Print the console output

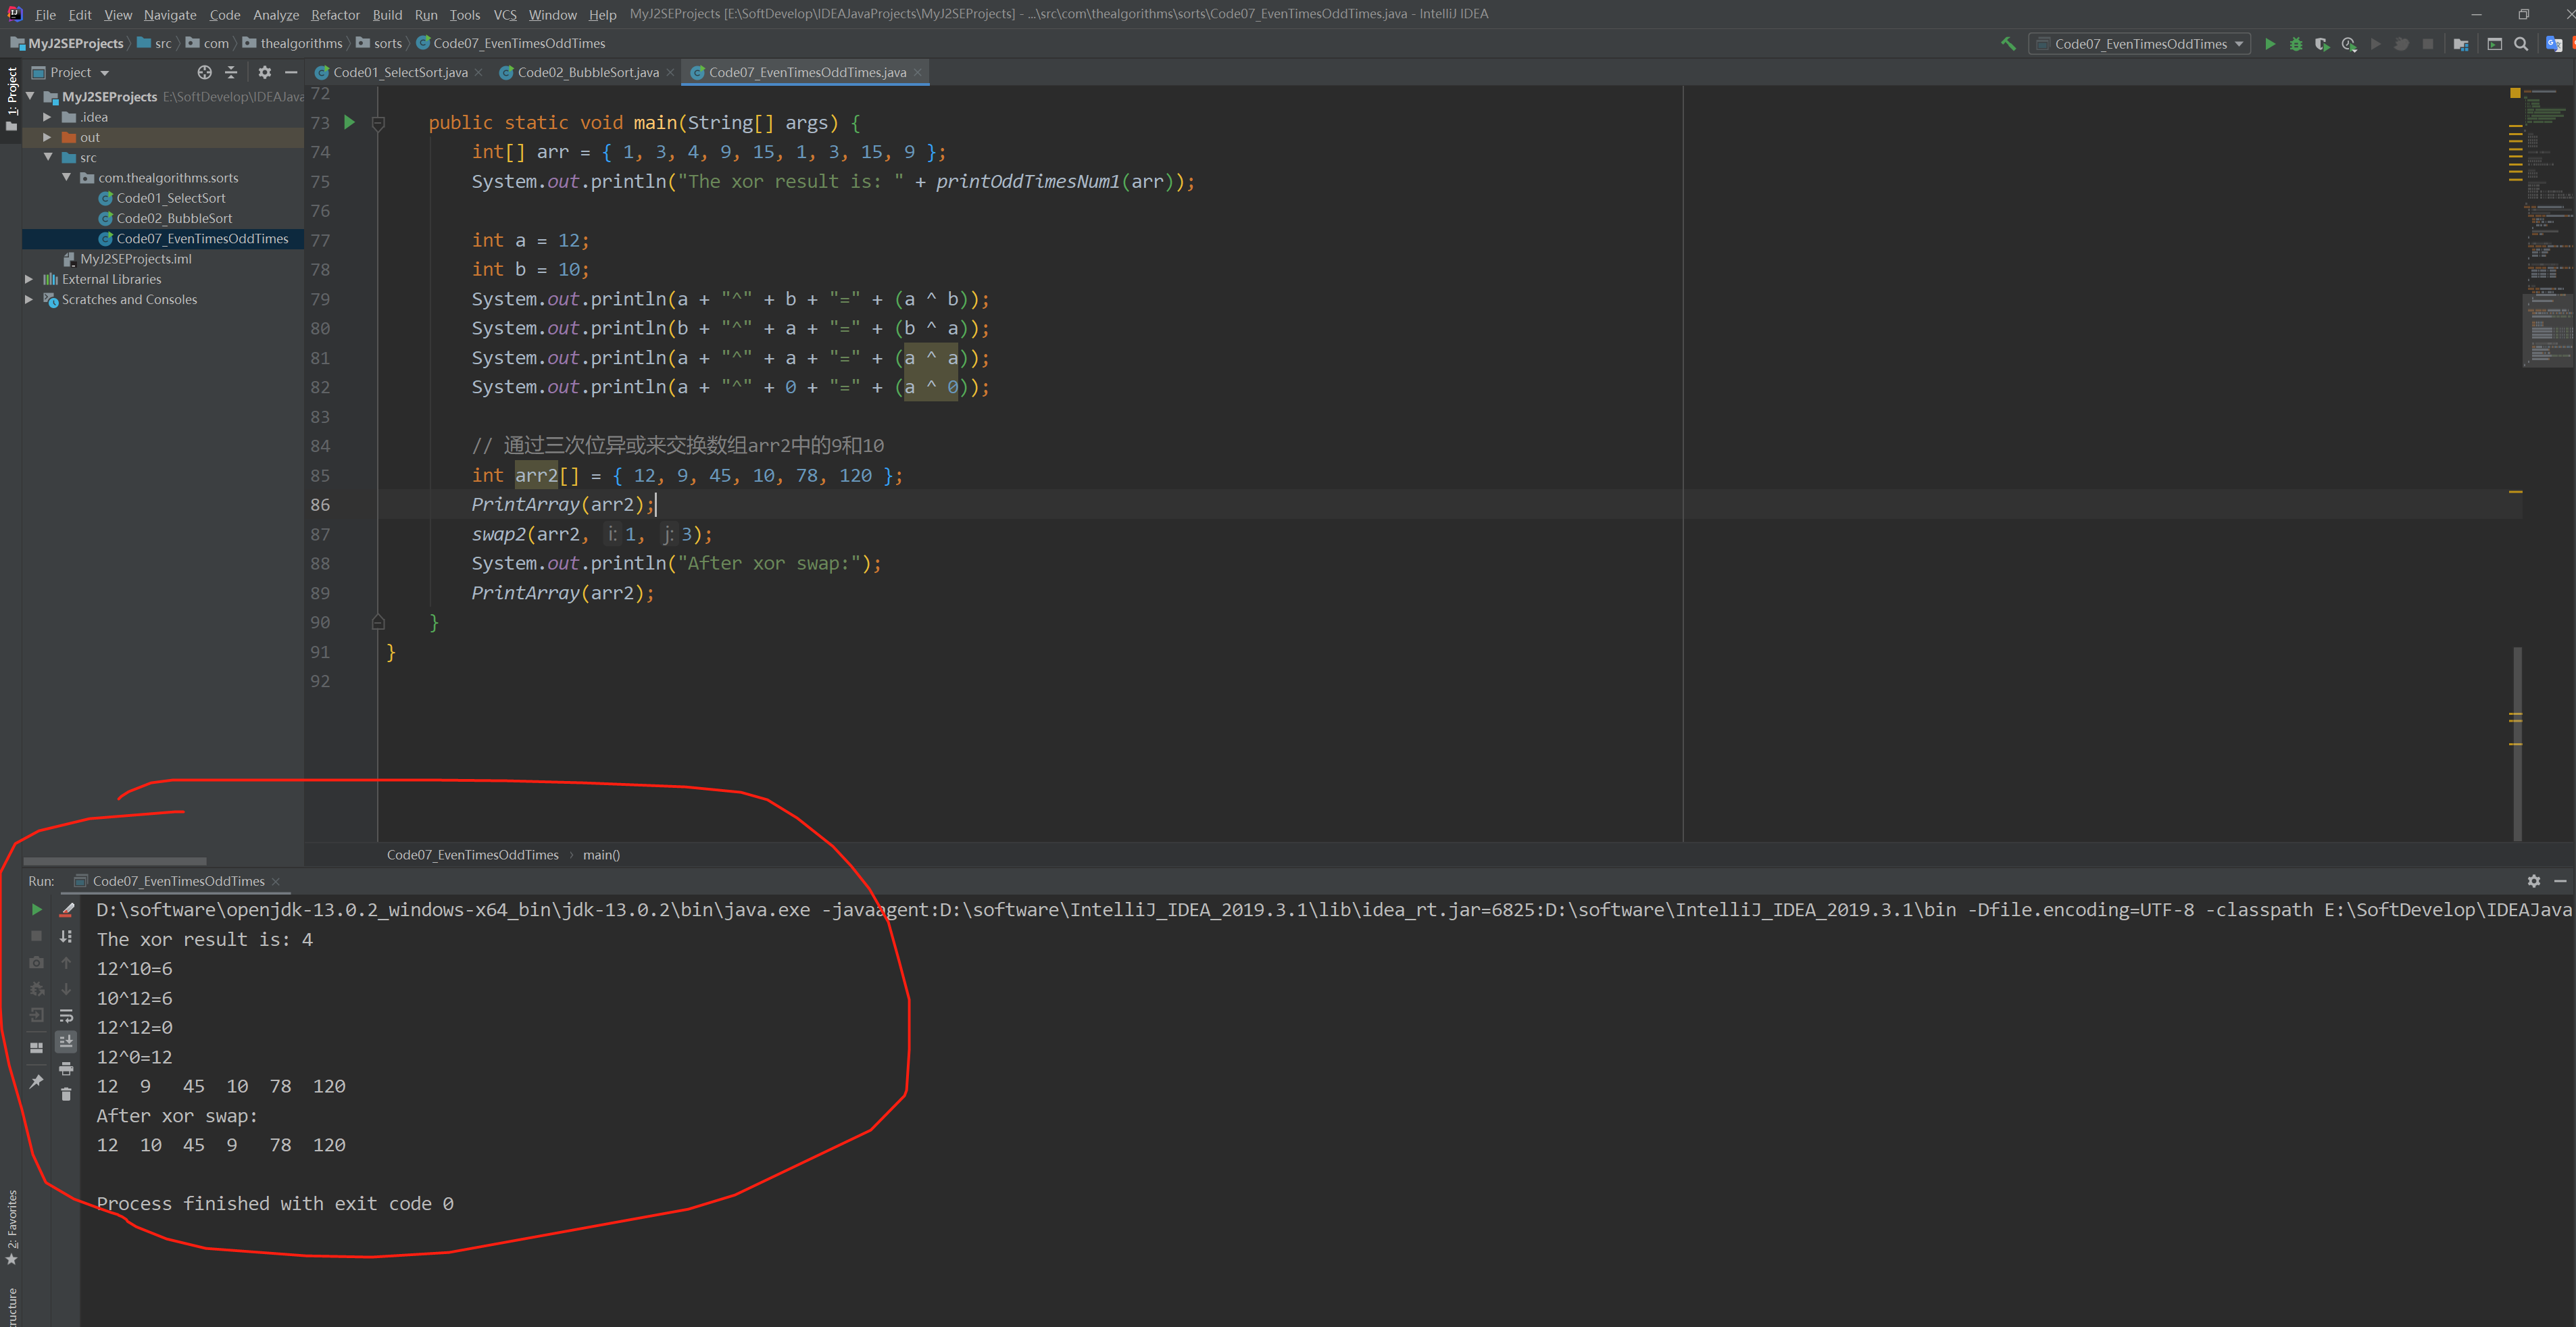[x=66, y=1068]
